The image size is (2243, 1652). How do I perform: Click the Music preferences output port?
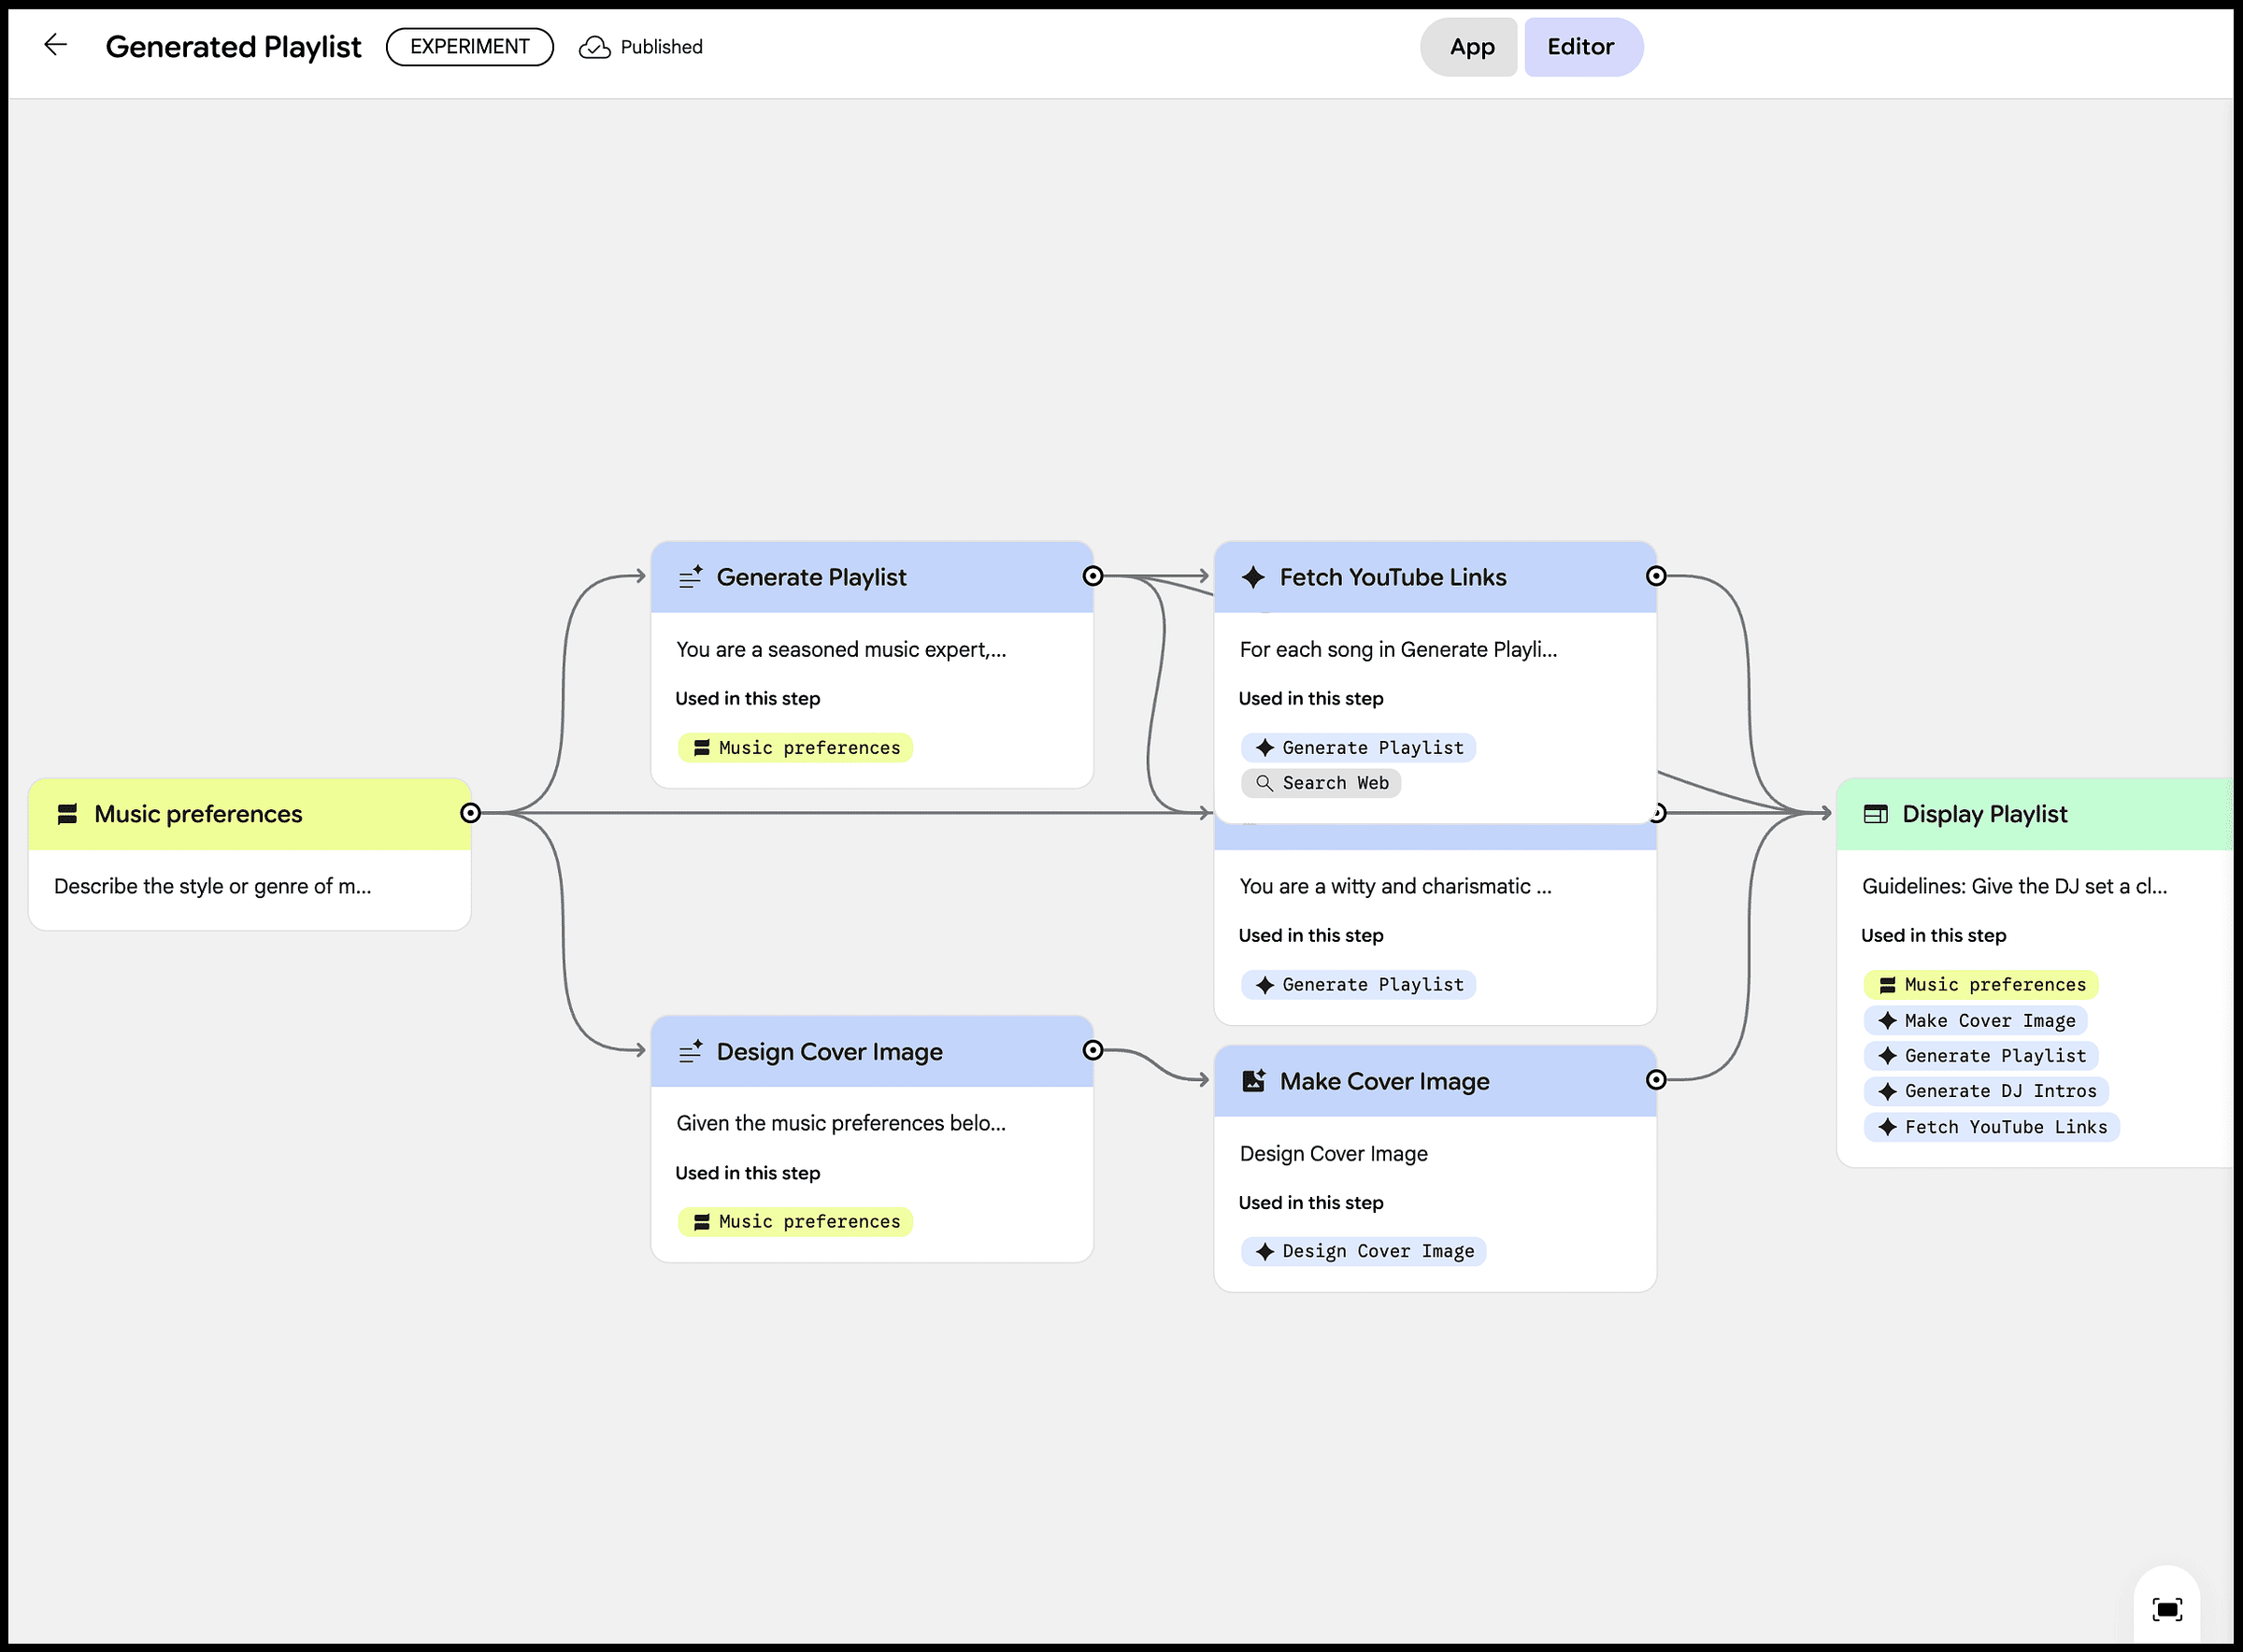coord(470,813)
